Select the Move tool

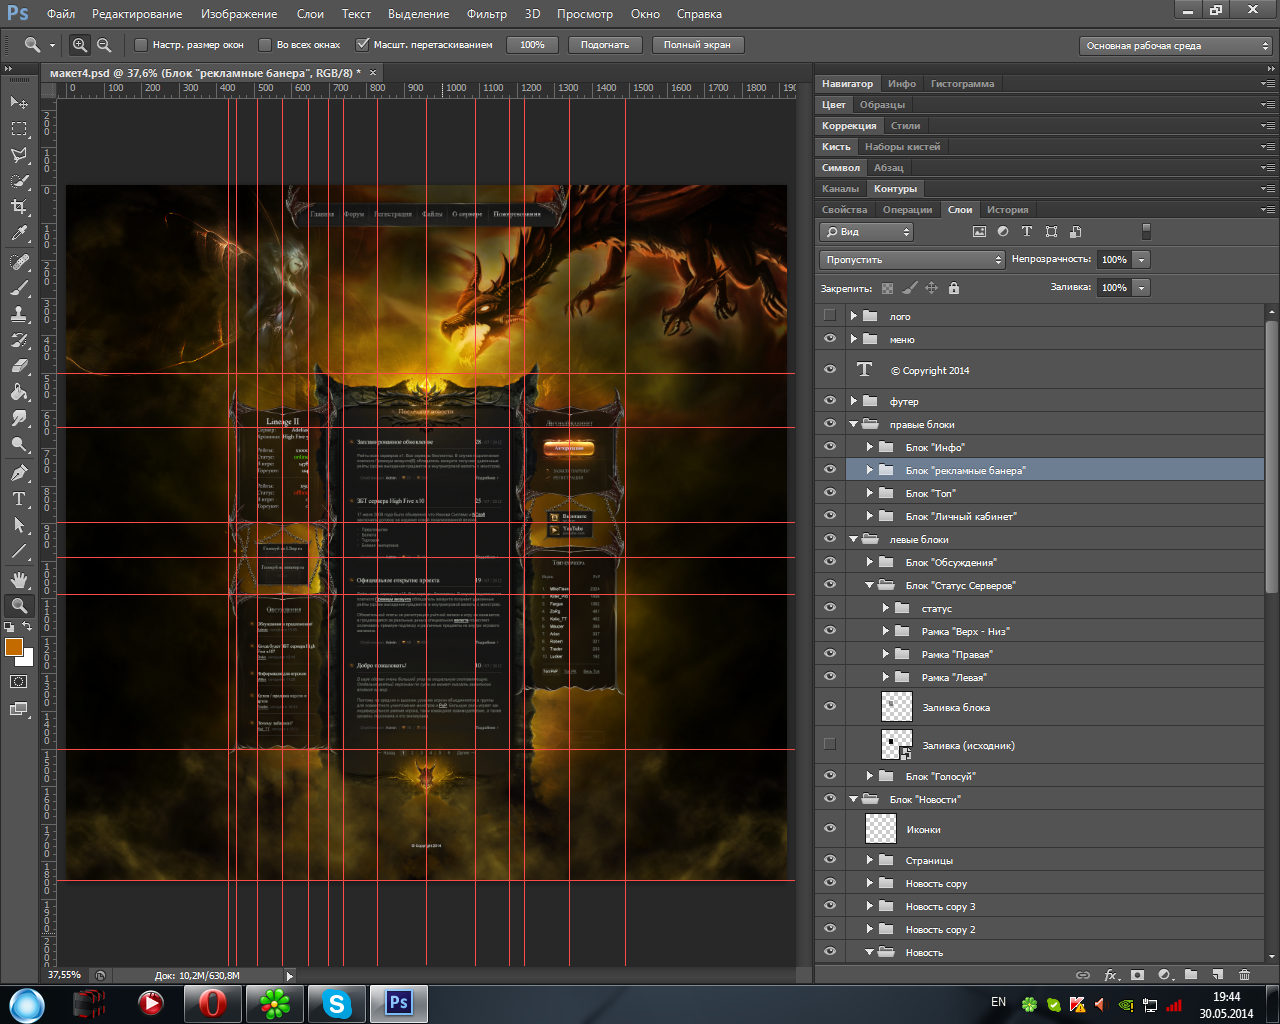[x=19, y=102]
